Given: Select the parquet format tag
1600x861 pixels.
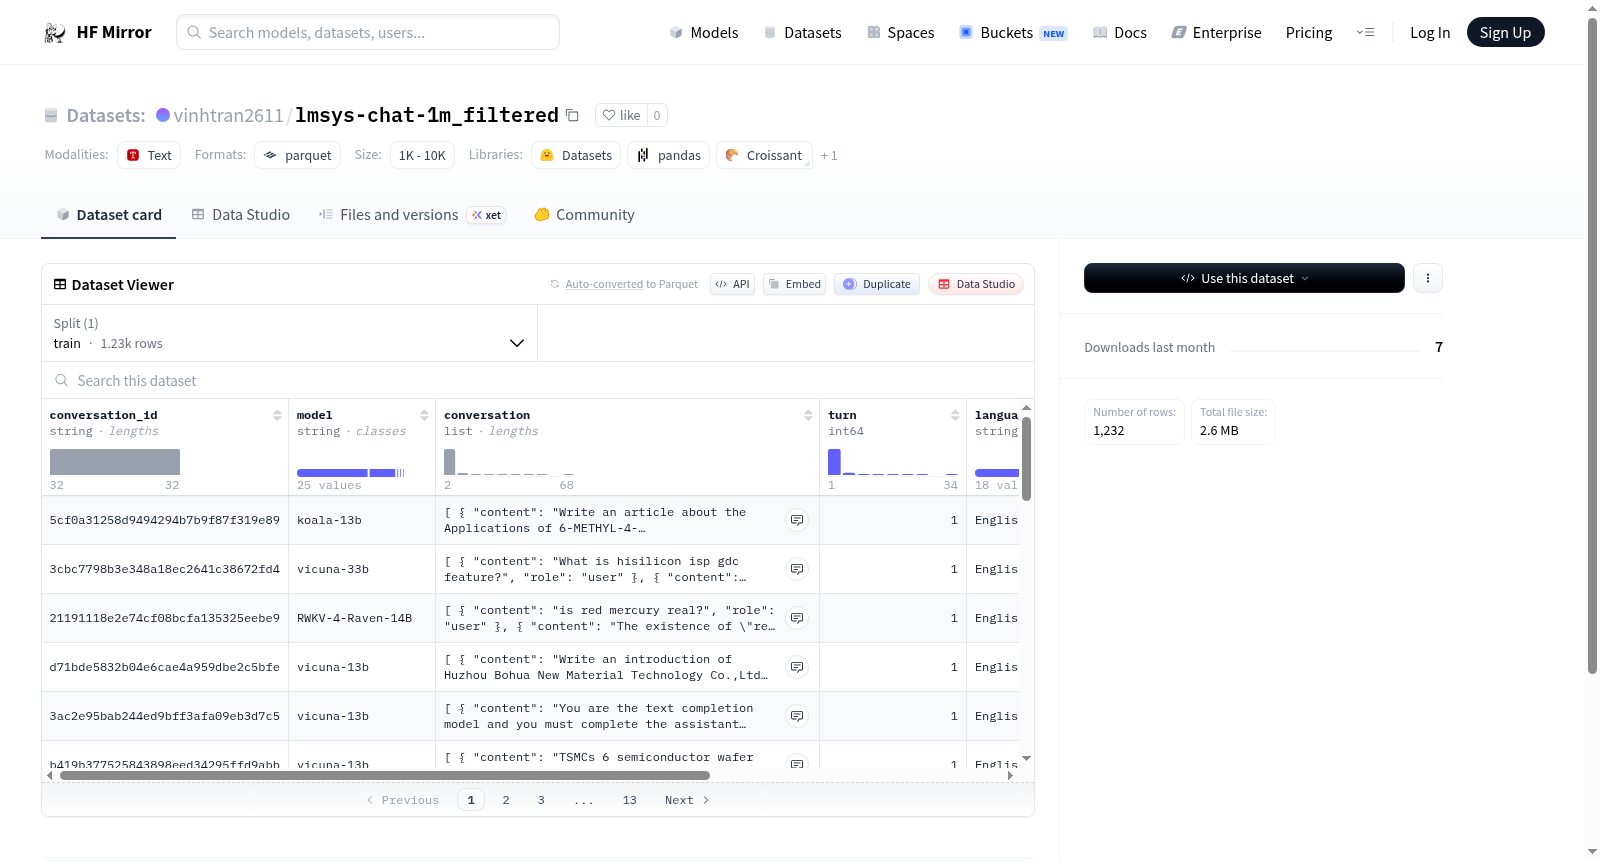Looking at the screenshot, I should 297,155.
